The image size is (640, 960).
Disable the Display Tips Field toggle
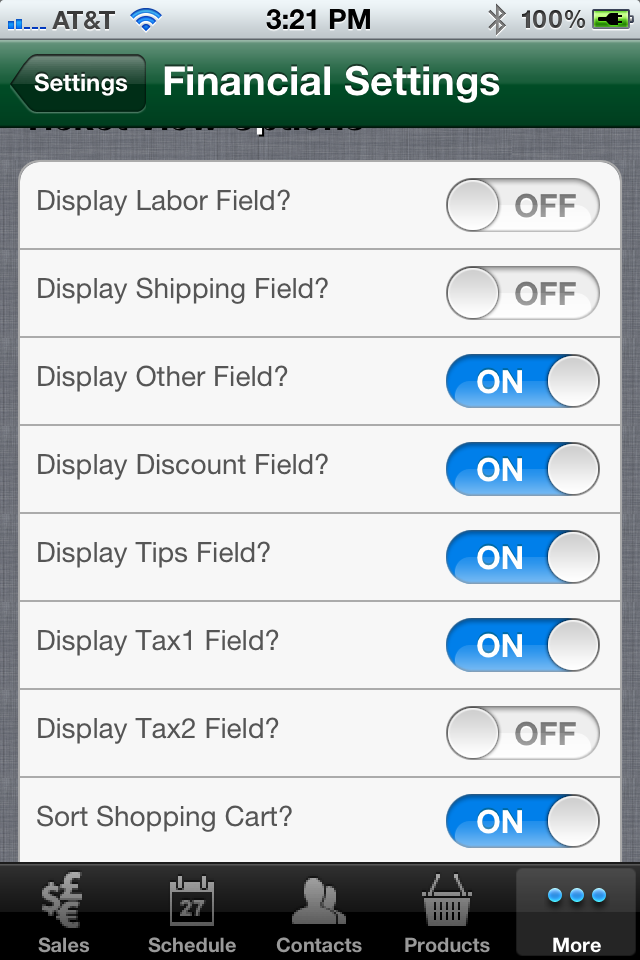(x=522, y=558)
